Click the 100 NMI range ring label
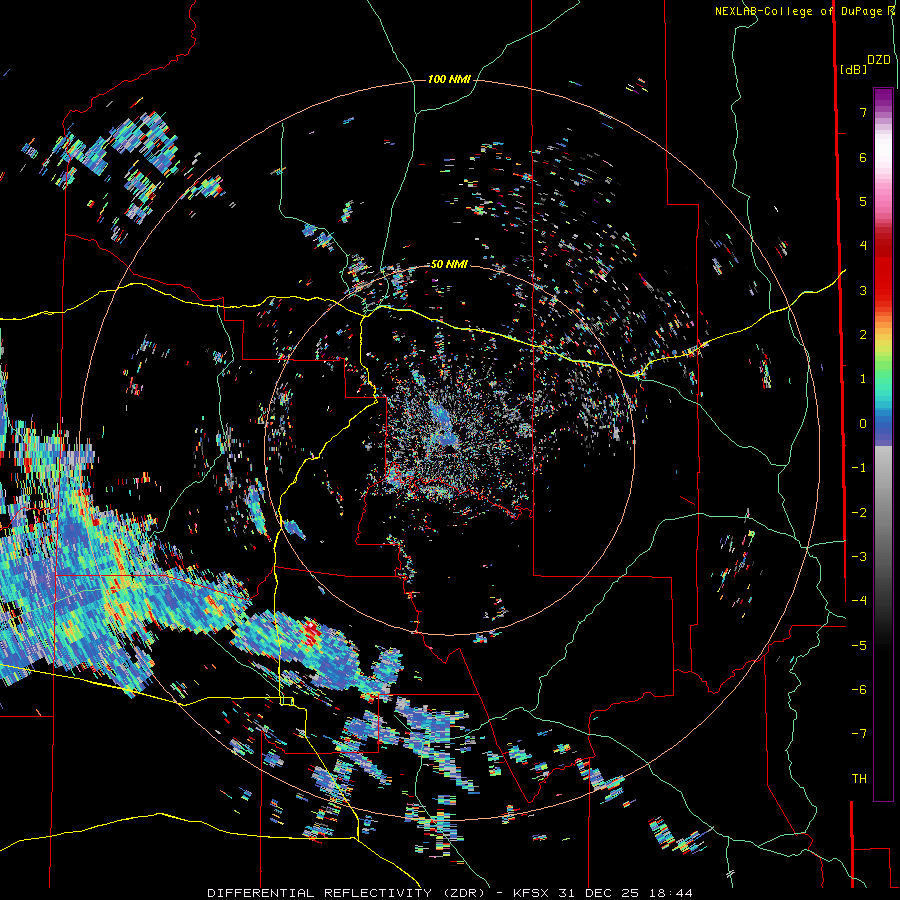900x900 pixels. pos(449,79)
